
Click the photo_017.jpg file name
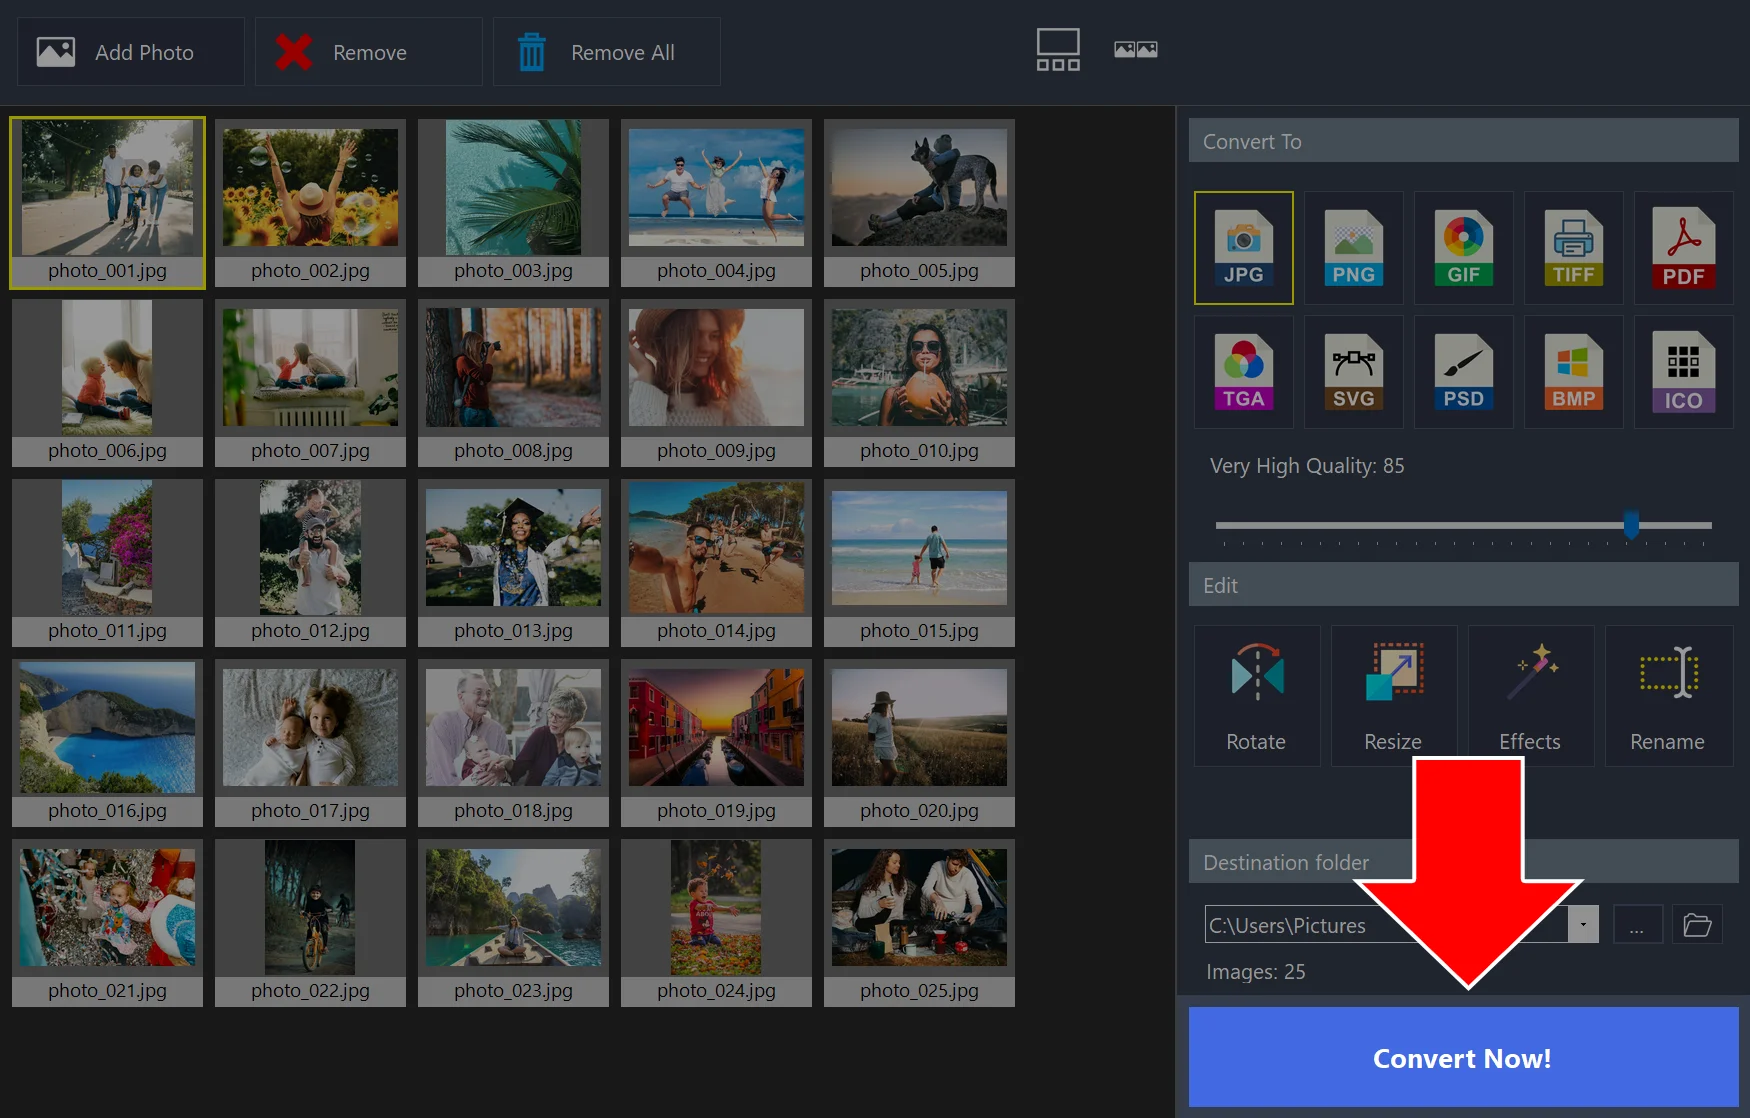coord(310,811)
